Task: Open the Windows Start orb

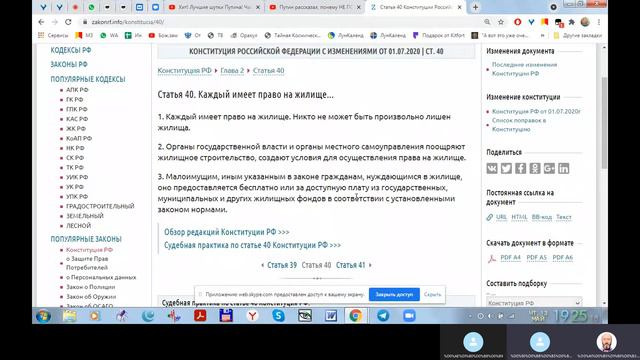Action: [43, 316]
